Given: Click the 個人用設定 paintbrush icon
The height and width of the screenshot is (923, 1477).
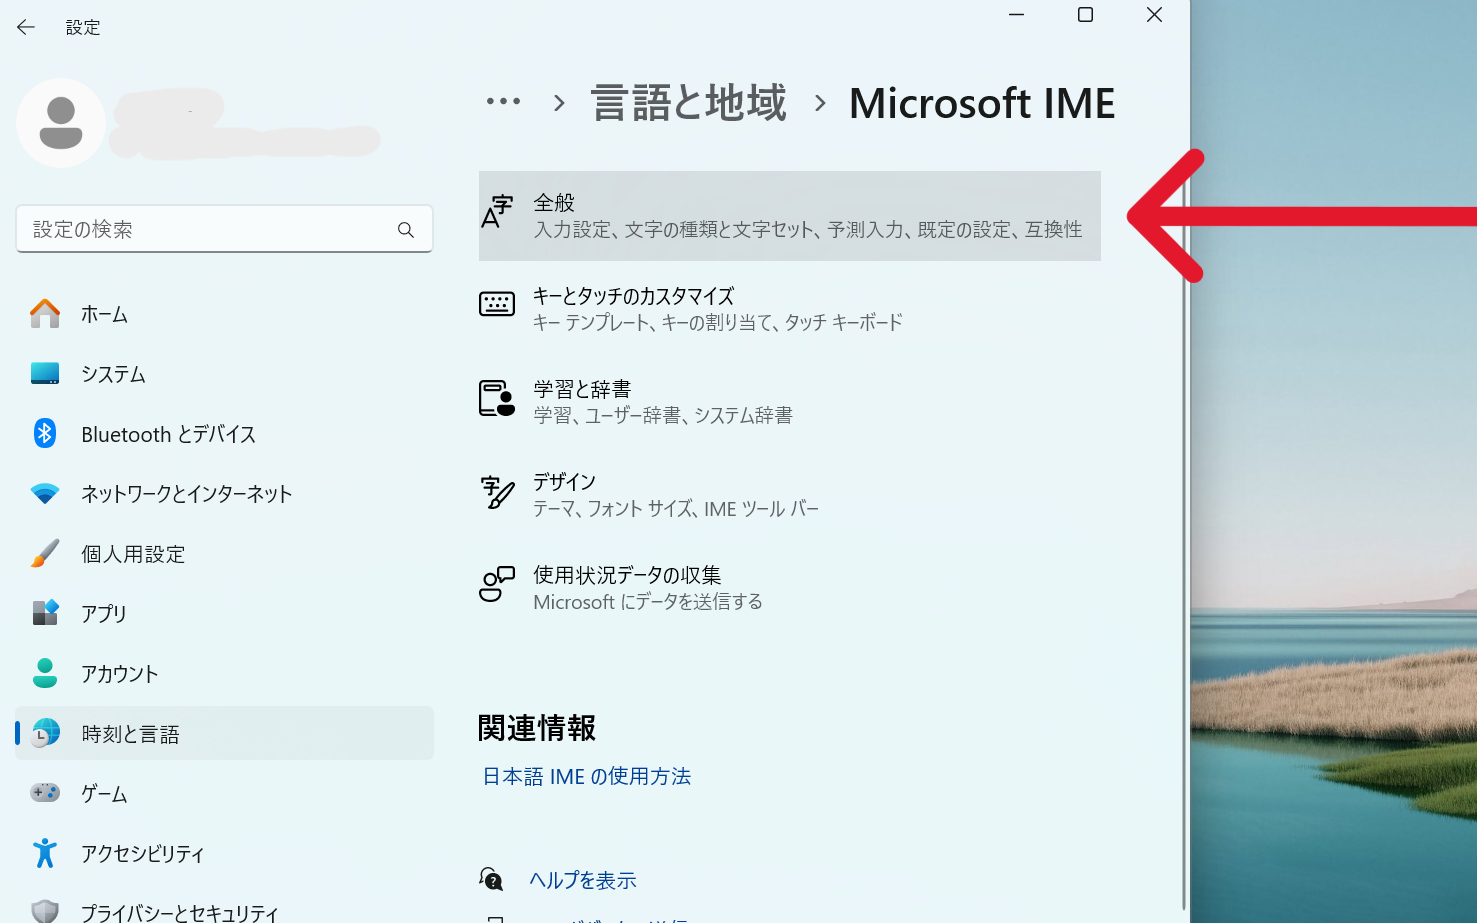Looking at the screenshot, I should [45, 553].
